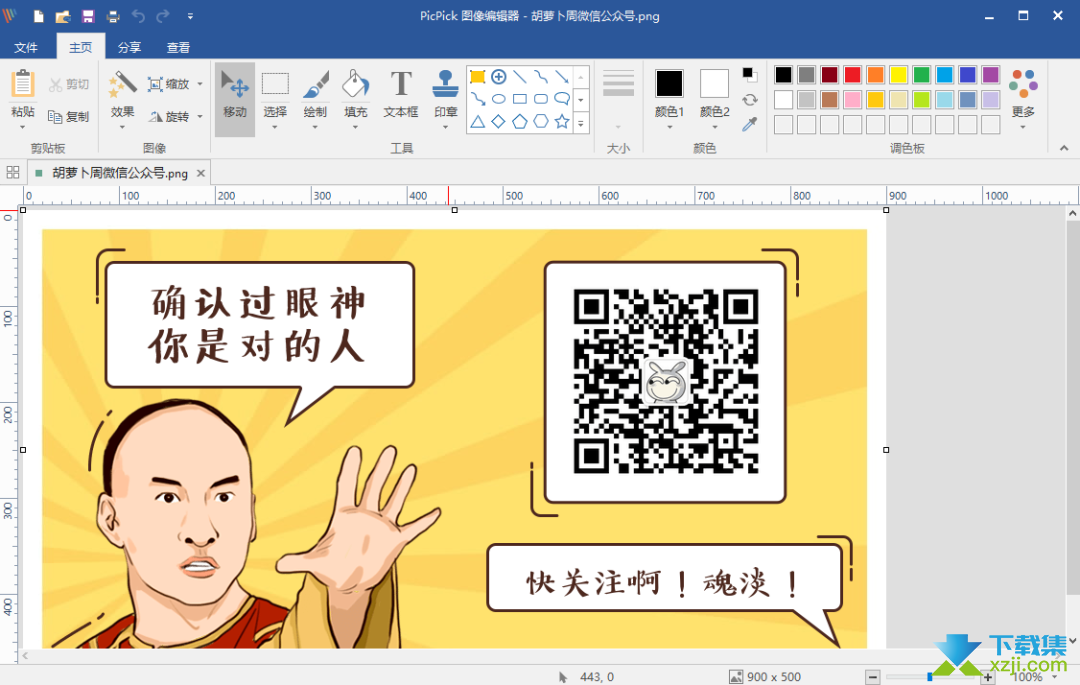The width and height of the screenshot is (1080, 685).
Task: Select the 颜色1 black foreground swatch
Action: tap(669, 84)
